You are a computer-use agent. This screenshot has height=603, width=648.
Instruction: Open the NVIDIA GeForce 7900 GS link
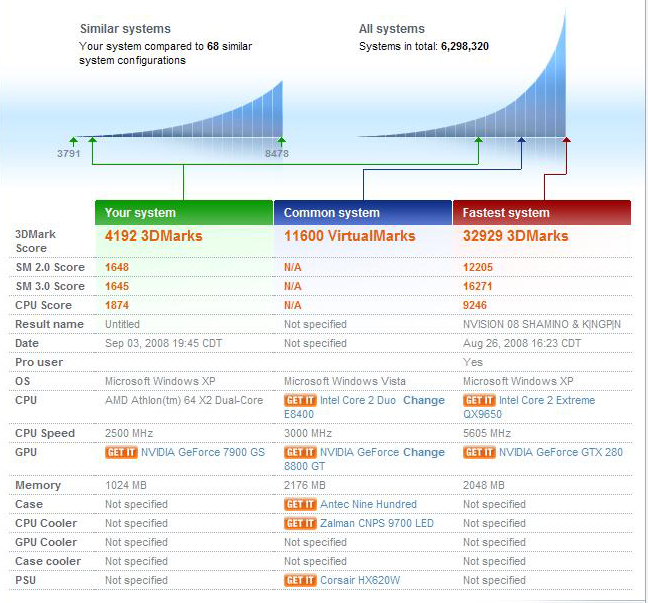[203, 452]
